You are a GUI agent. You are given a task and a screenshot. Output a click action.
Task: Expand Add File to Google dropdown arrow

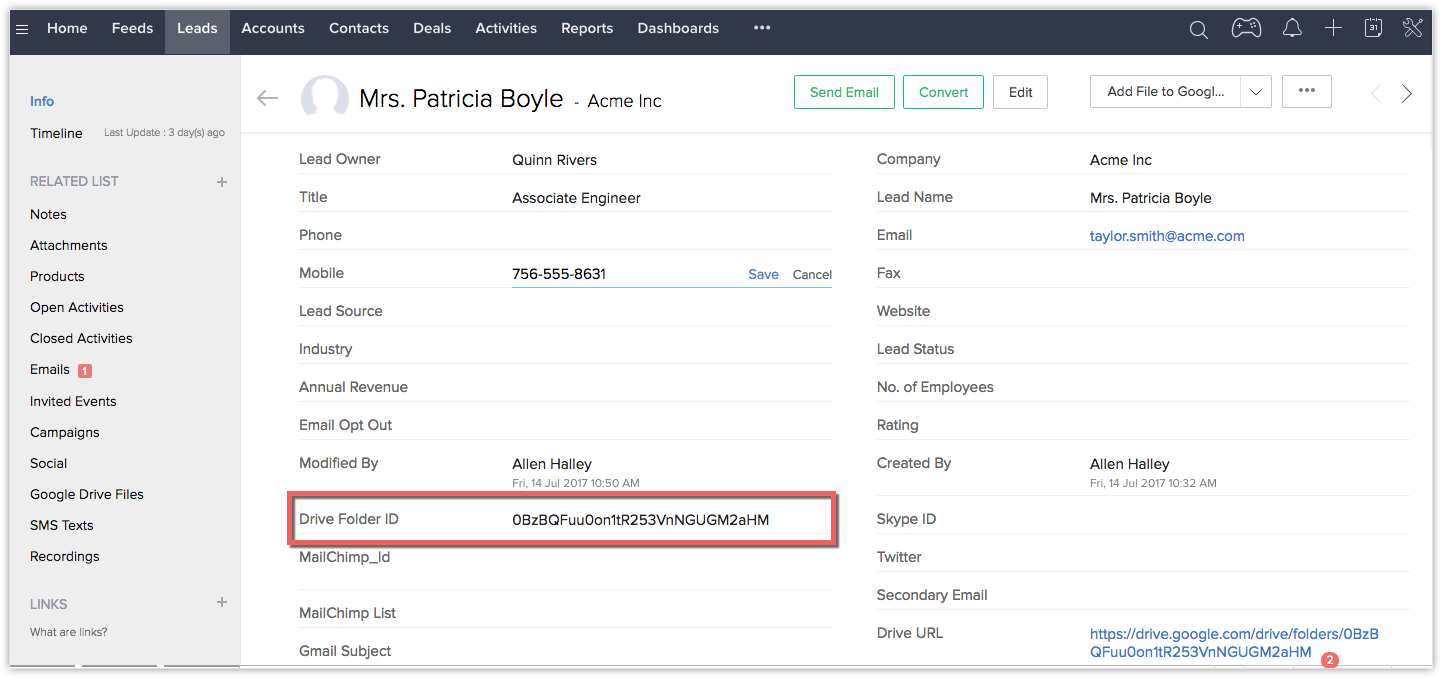pyautogui.click(x=1255, y=92)
